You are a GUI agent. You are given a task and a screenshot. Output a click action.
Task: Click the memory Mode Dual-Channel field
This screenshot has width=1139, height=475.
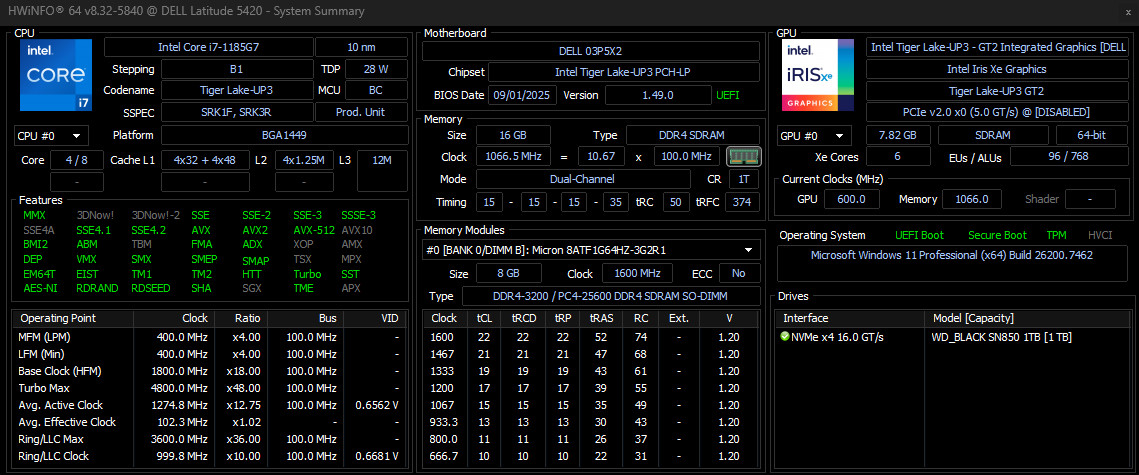tap(583, 179)
